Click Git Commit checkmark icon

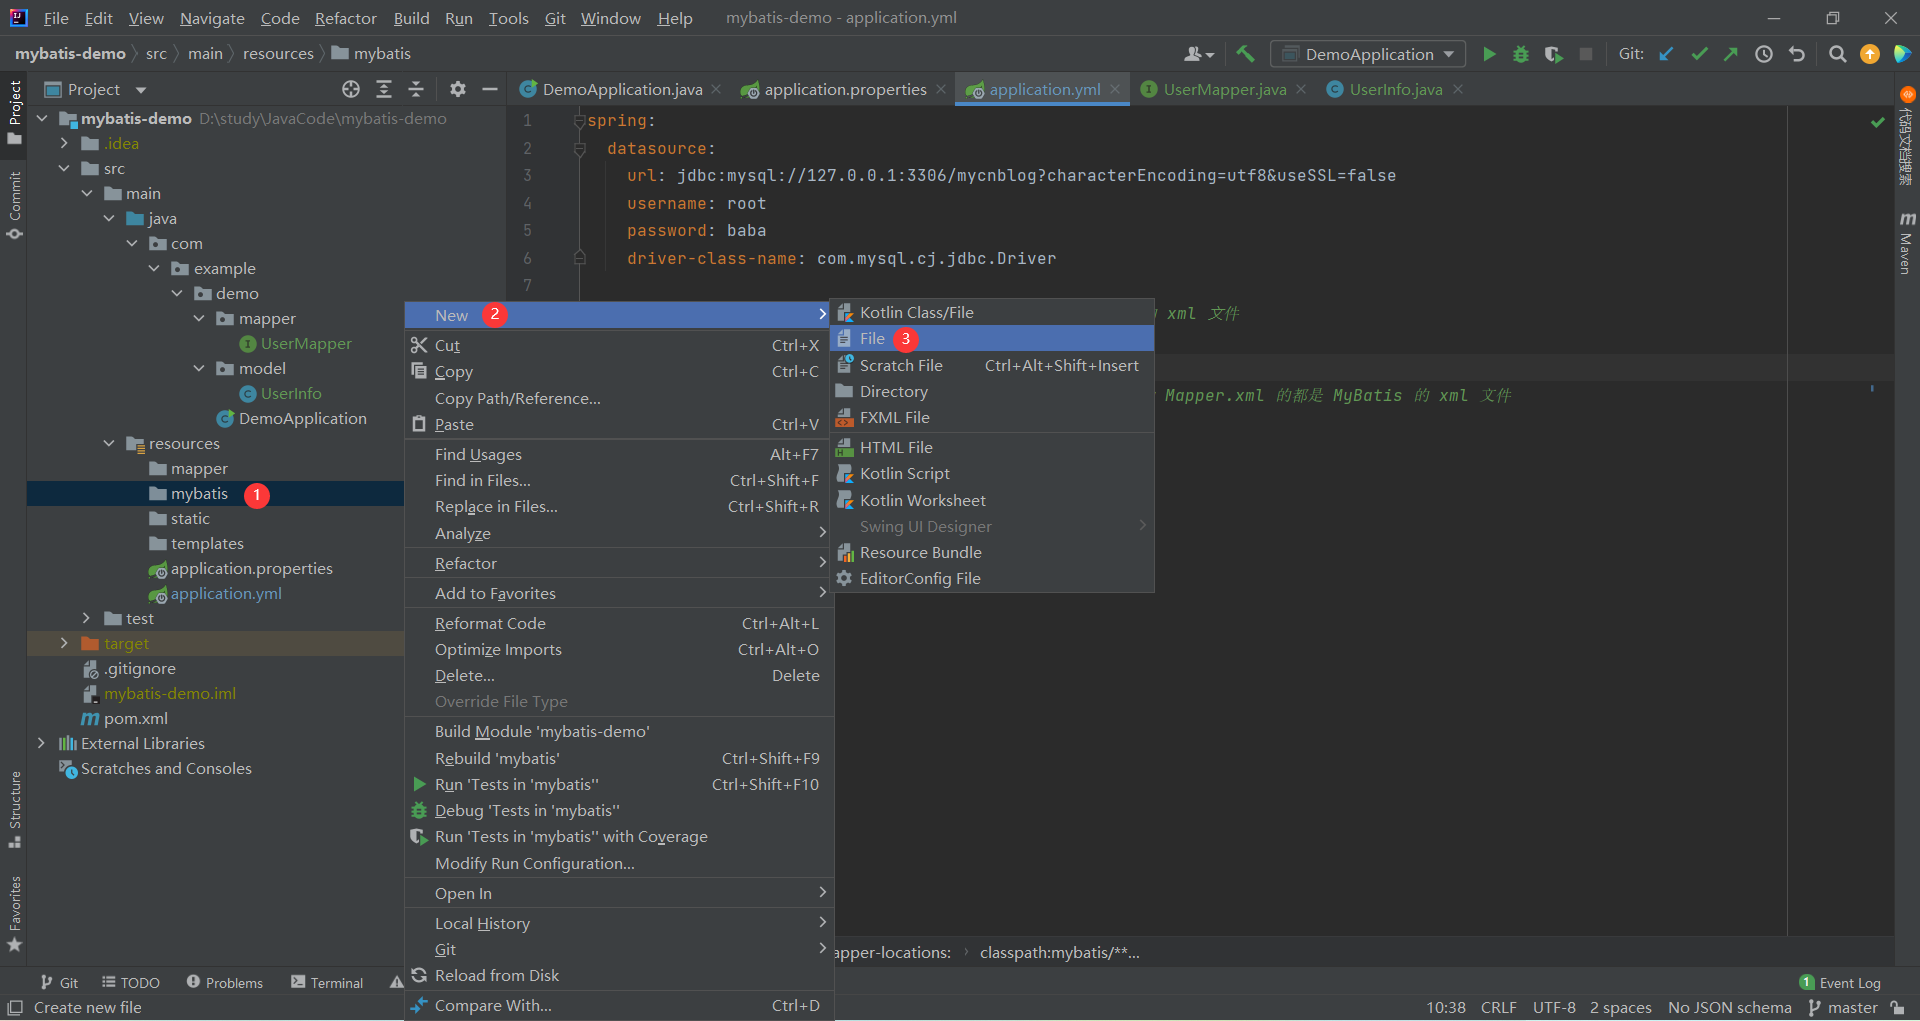point(1699,54)
